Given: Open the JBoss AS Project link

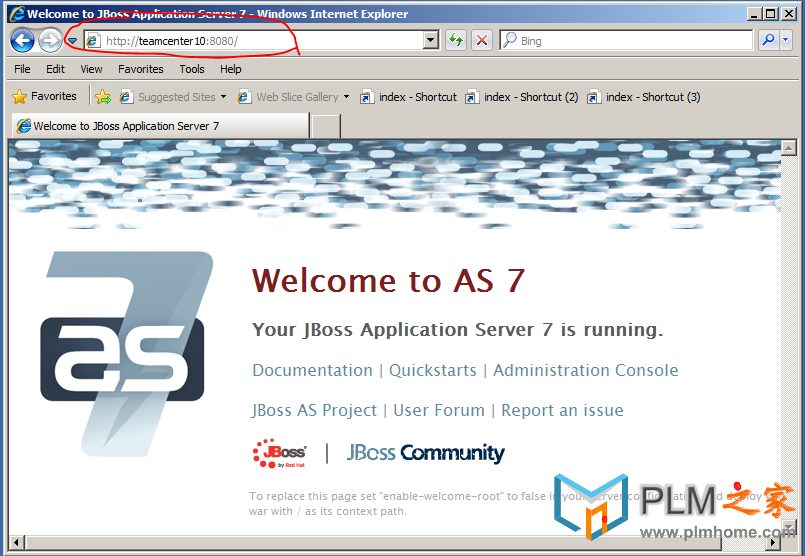Looking at the screenshot, I should click(314, 411).
